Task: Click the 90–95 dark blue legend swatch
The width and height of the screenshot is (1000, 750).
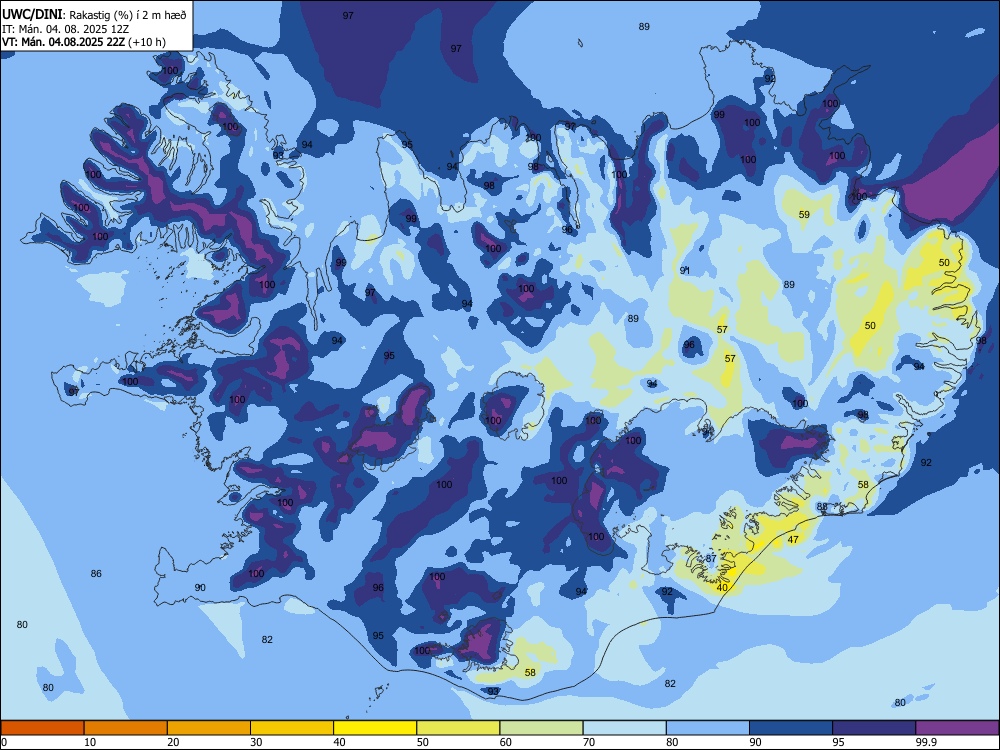Action: 791,728
